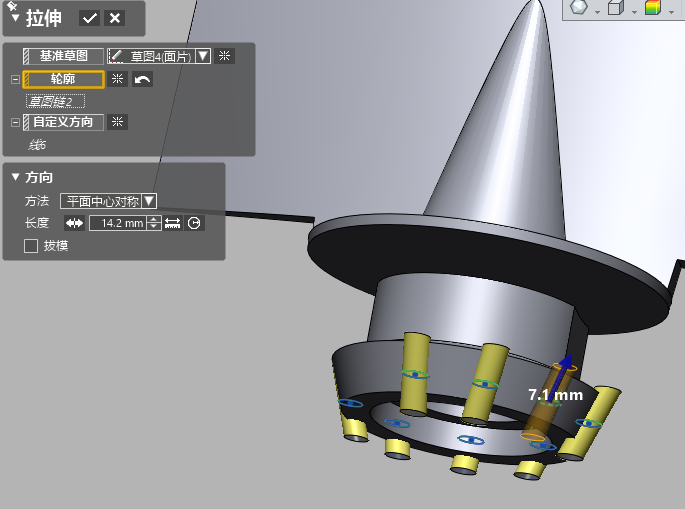
Task: Click the undo arrow next to the profile button
Action: pos(142,79)
